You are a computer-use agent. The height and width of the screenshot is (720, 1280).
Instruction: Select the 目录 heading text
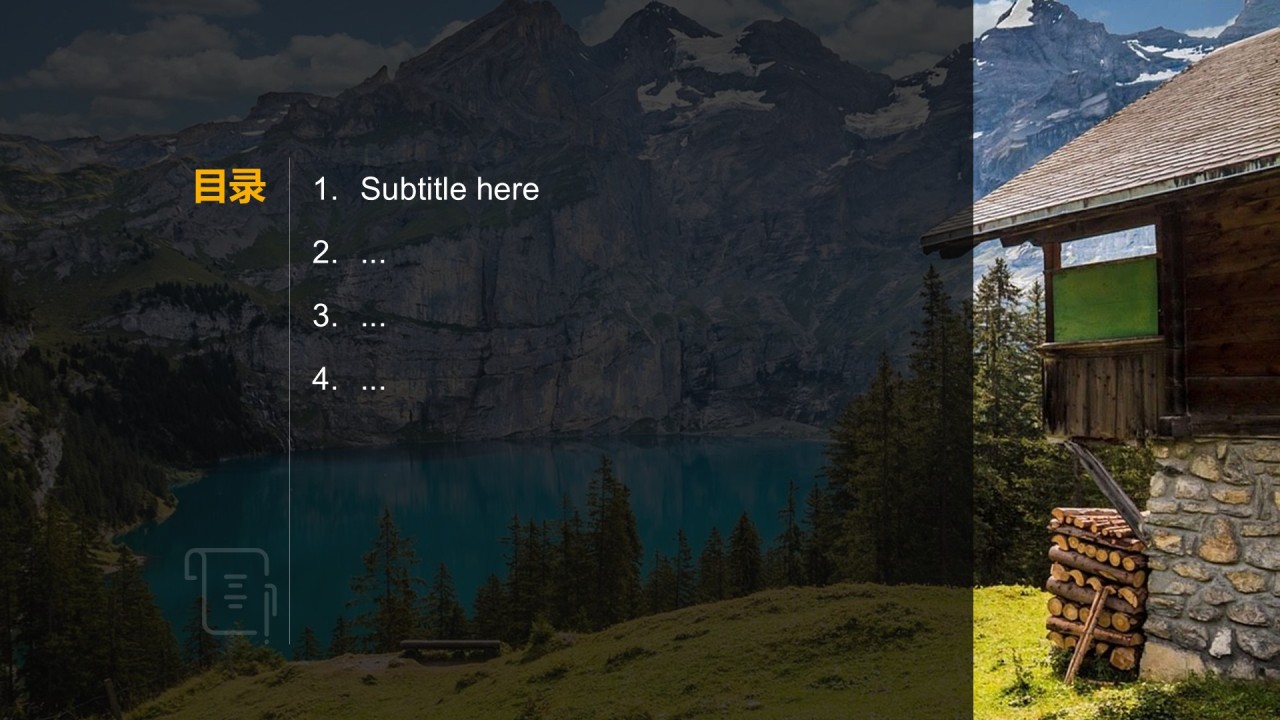[229, 188]
